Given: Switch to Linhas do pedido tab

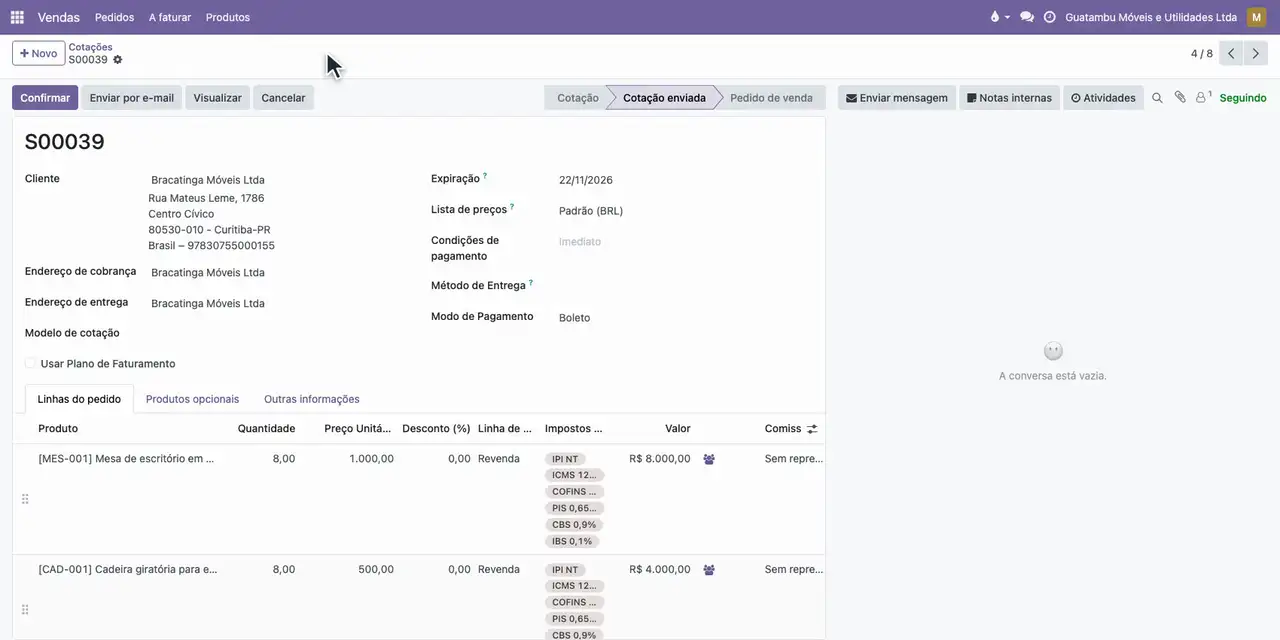Looking at the screenshot, I should (79, 399).
